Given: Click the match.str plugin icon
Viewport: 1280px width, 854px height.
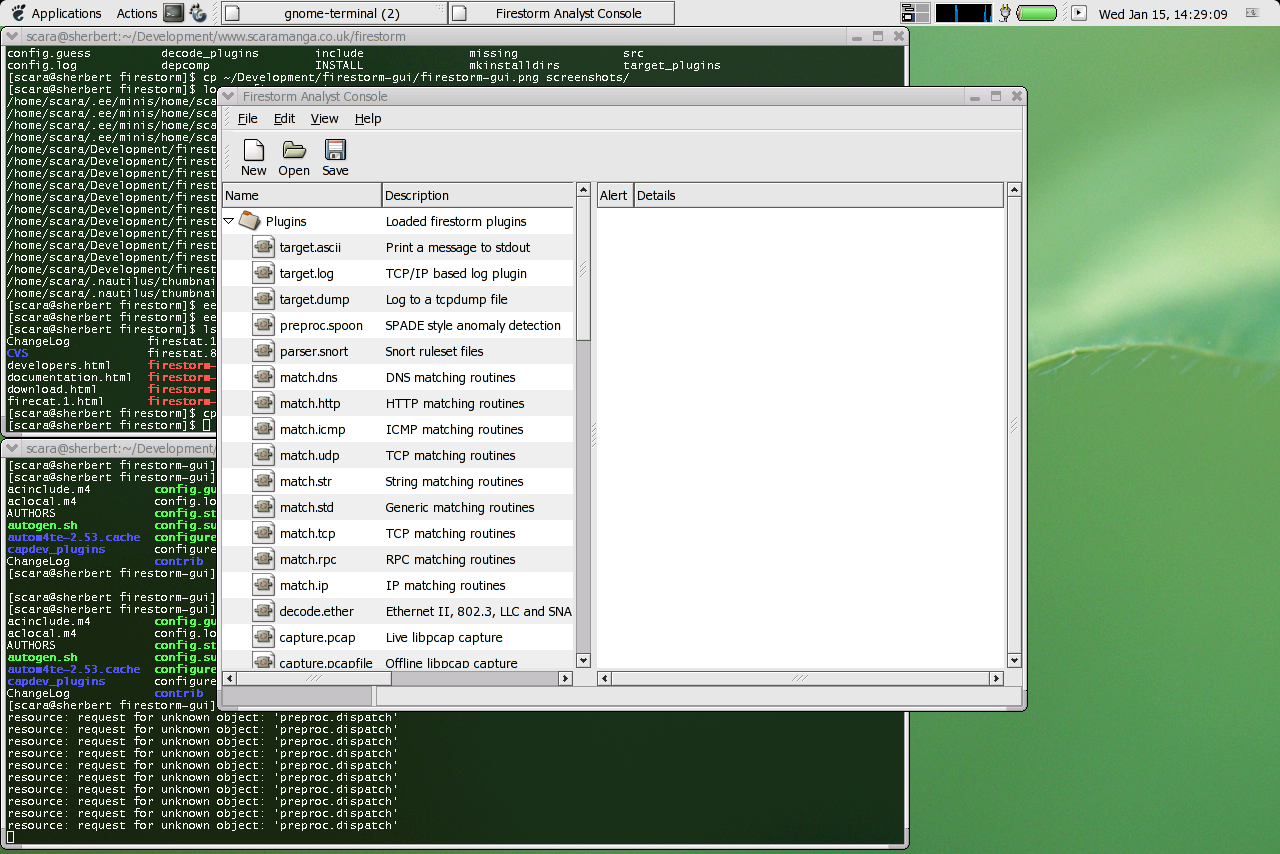Looking at the screenshot, I should click(x=264, y=481).
